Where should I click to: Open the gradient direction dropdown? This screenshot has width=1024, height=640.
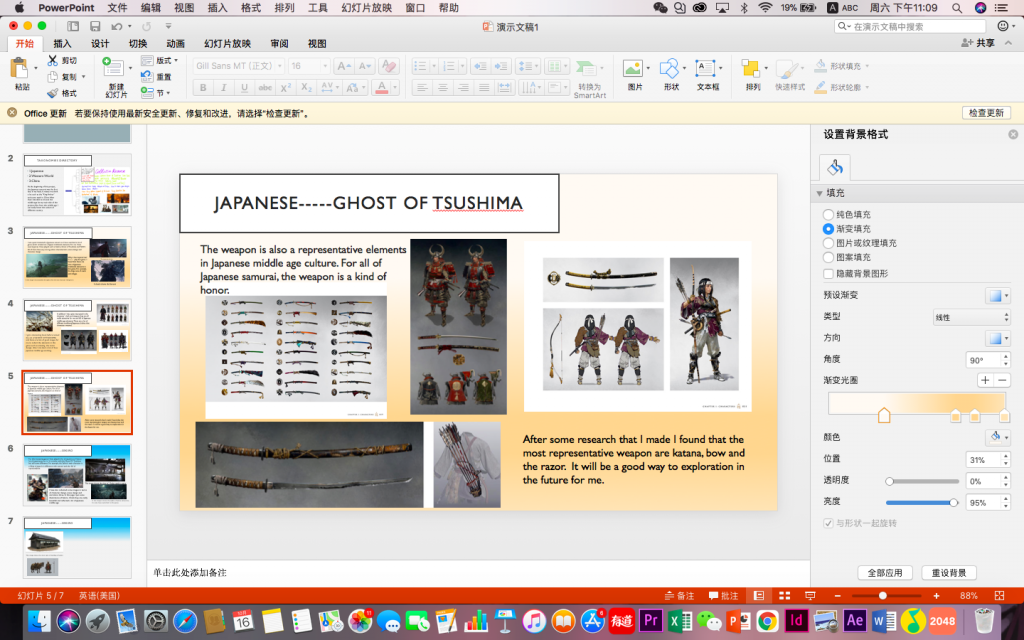997,338
